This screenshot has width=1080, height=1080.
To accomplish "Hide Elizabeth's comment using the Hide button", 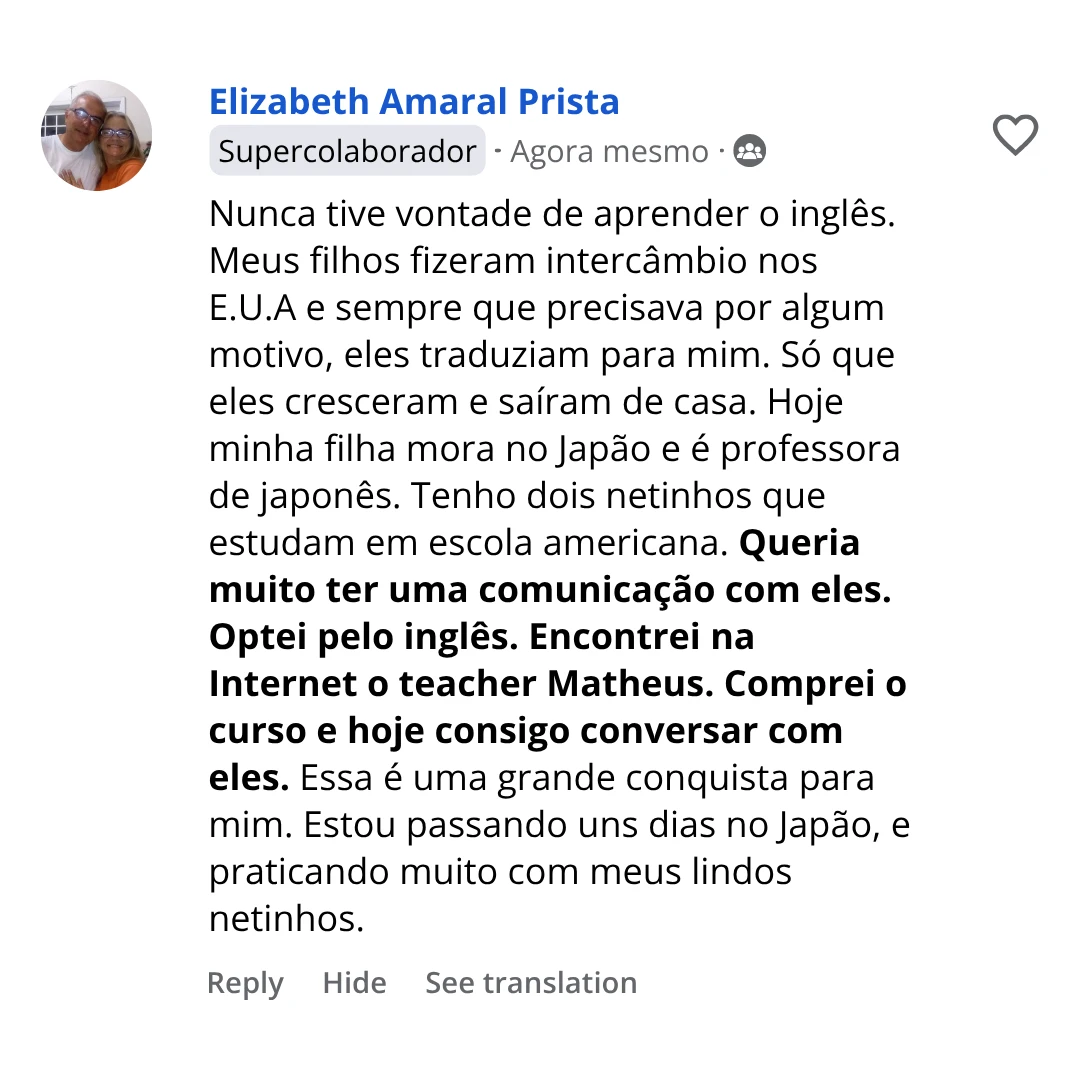I will tap(354, 983).
